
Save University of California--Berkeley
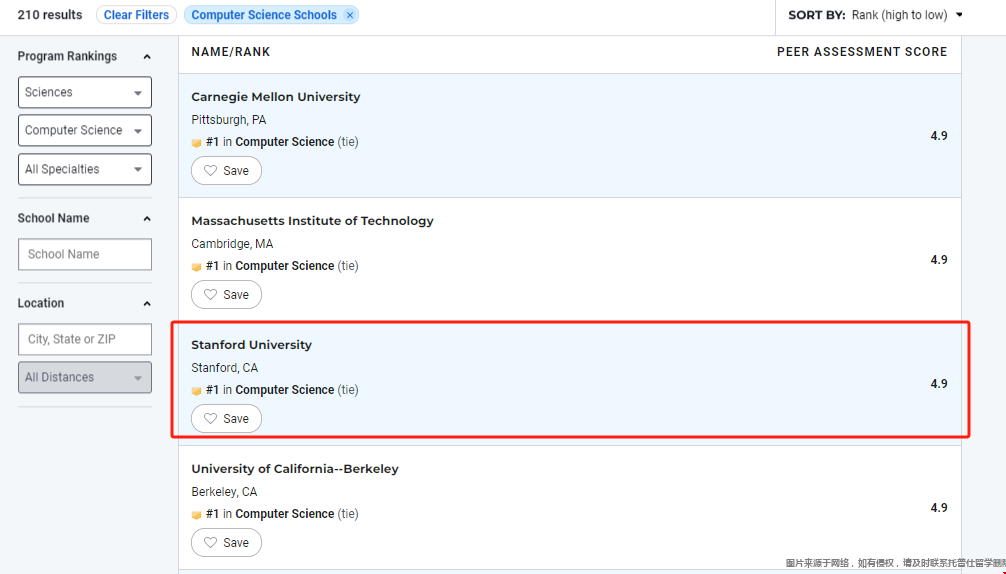coord(226,543)
